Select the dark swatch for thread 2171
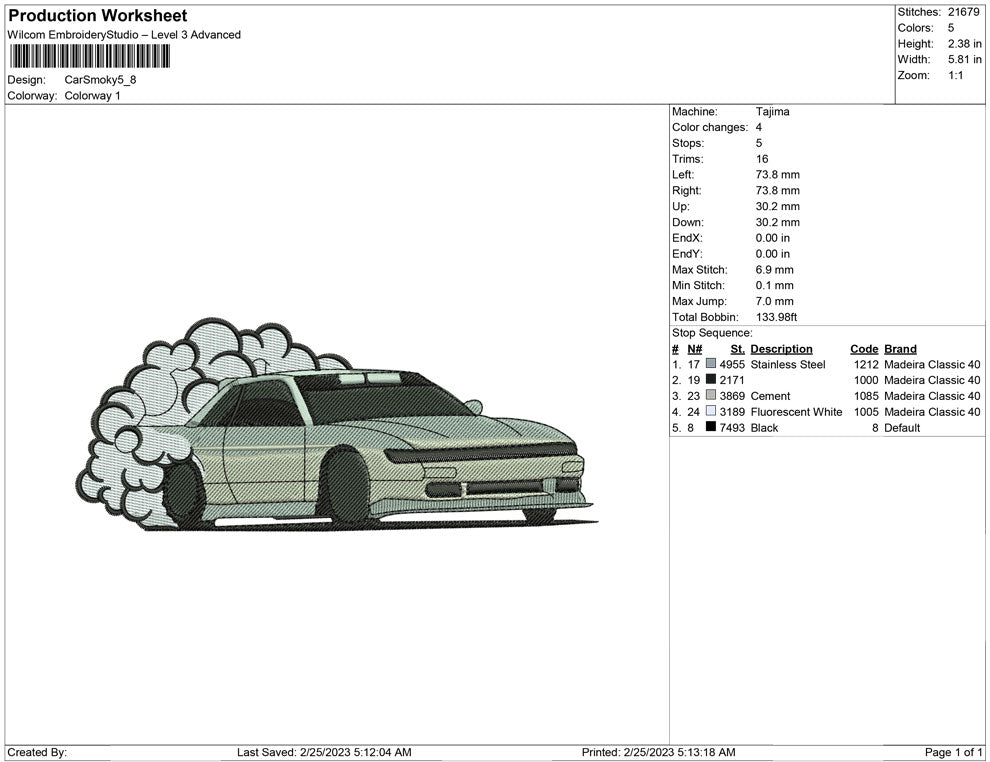This screenshot has width=990, height=762. [711, 380]
